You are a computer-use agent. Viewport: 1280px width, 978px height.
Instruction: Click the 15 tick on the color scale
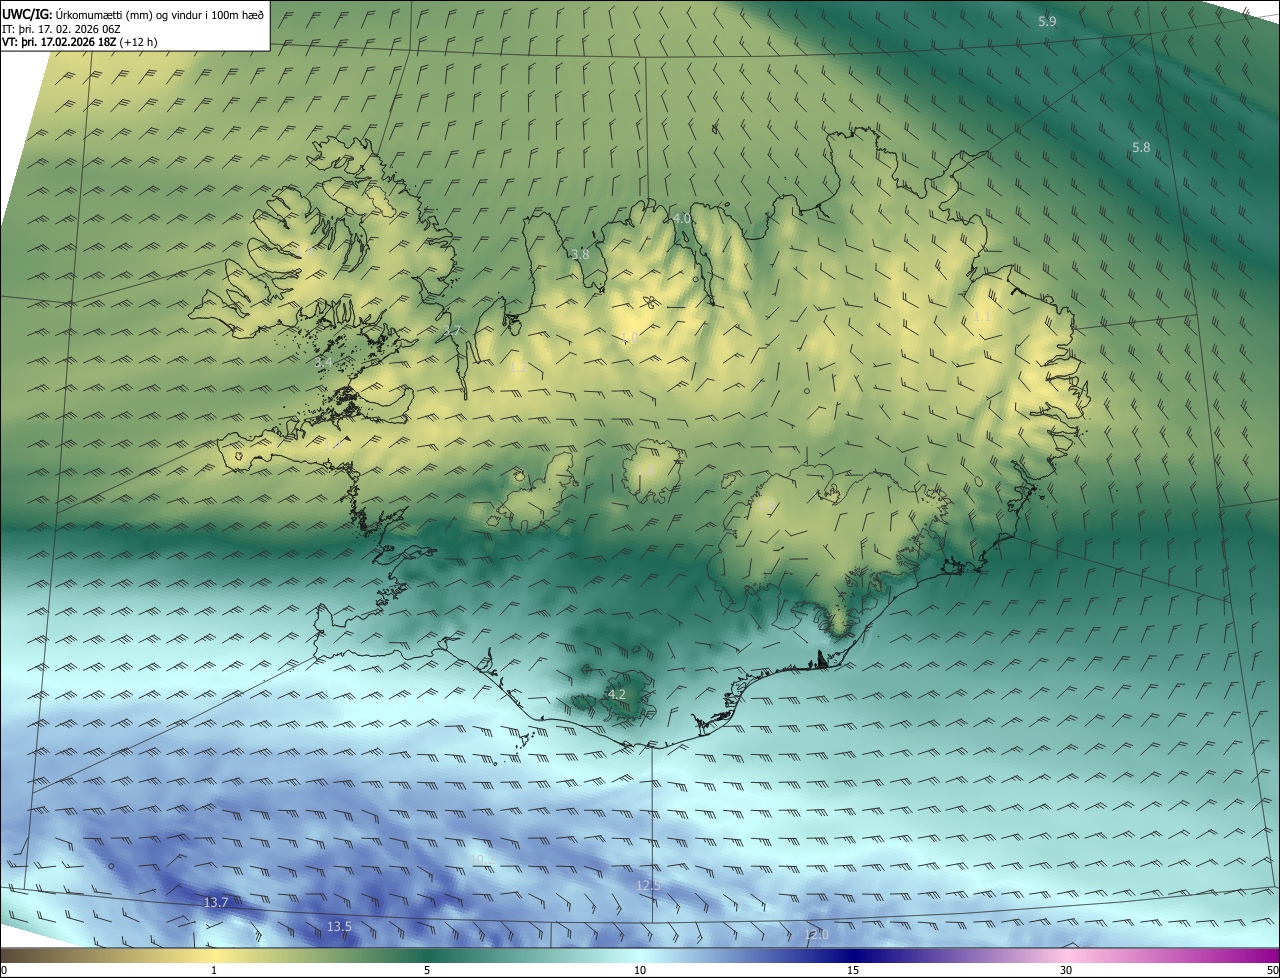click(x=853, y=970)
